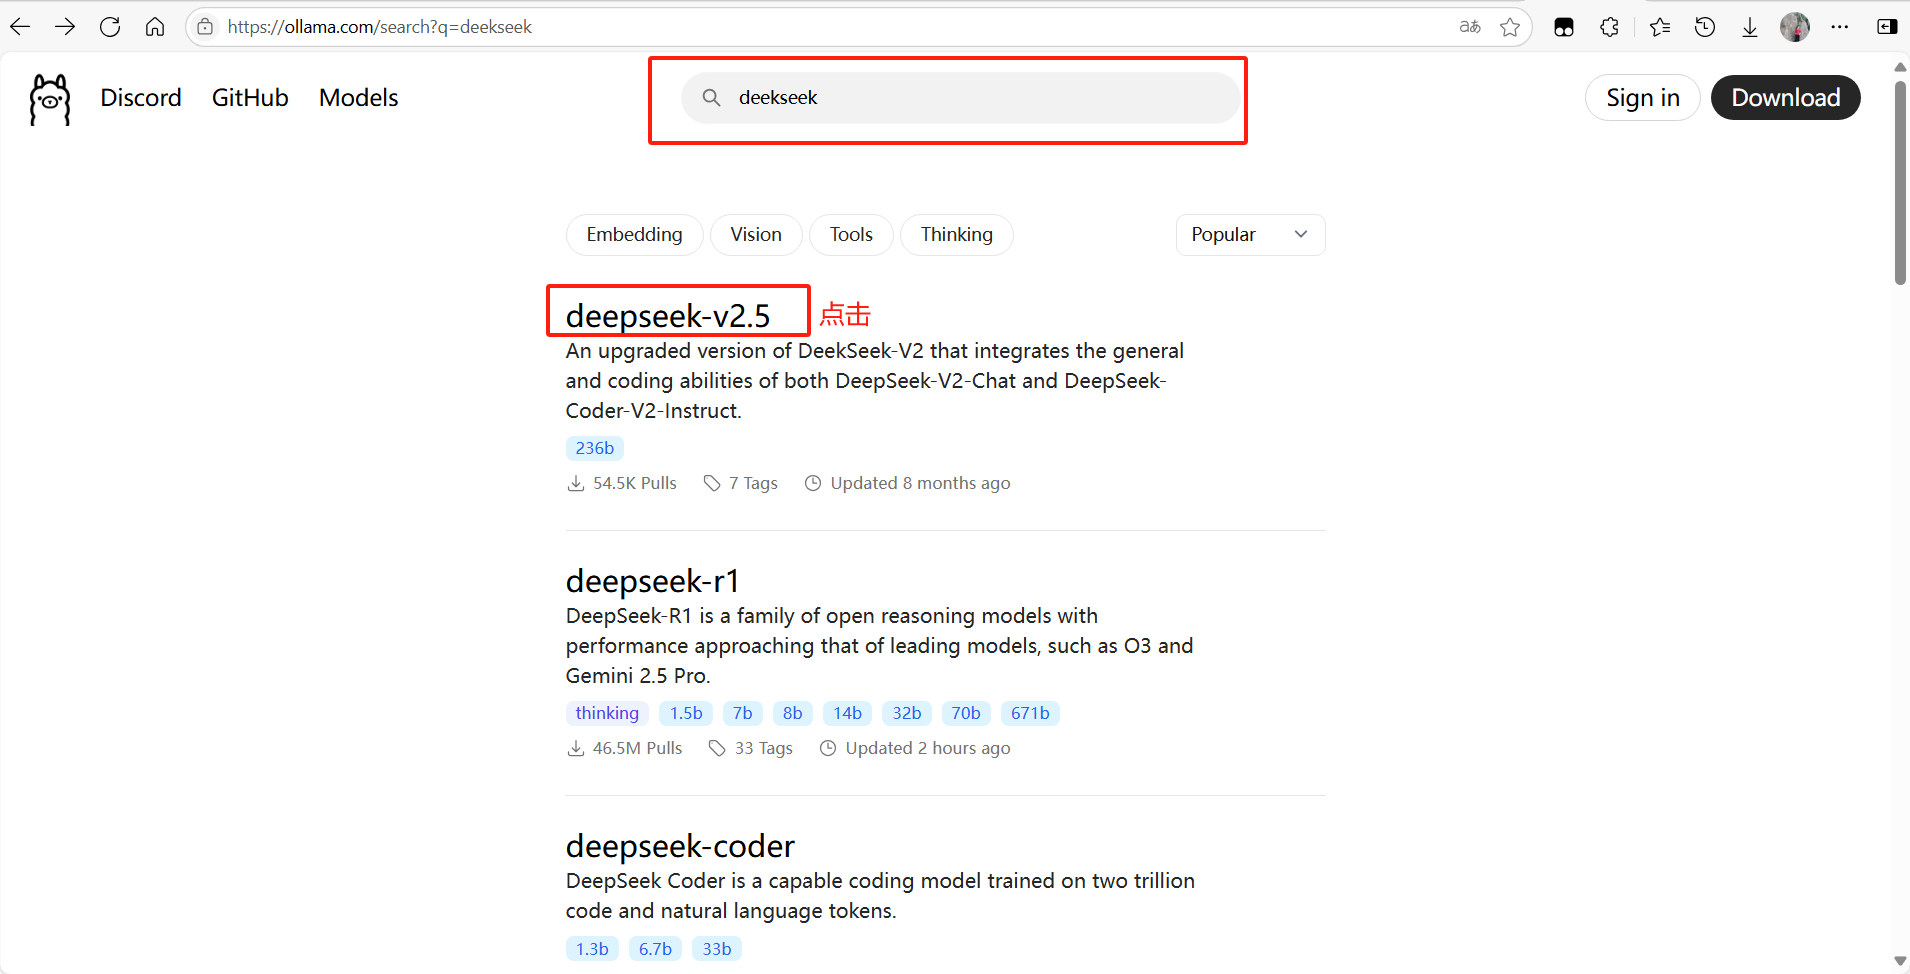The height and width of the screenshot is (974, 1910).
Task: View site info lock icon
Action: coord(205,27)
